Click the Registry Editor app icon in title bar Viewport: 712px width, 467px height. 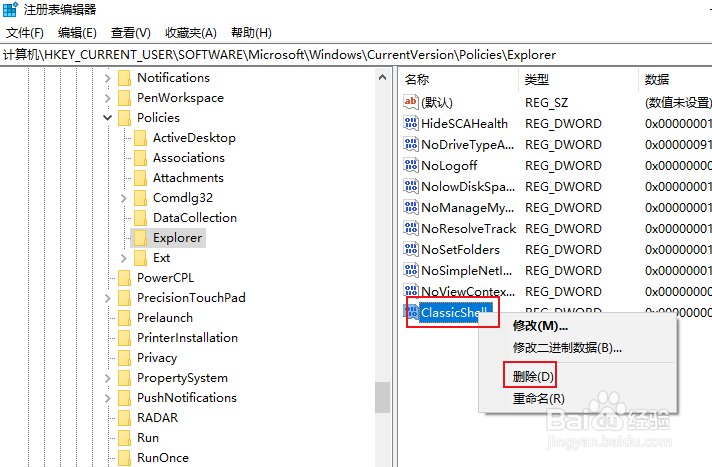[x=10, y=9]
